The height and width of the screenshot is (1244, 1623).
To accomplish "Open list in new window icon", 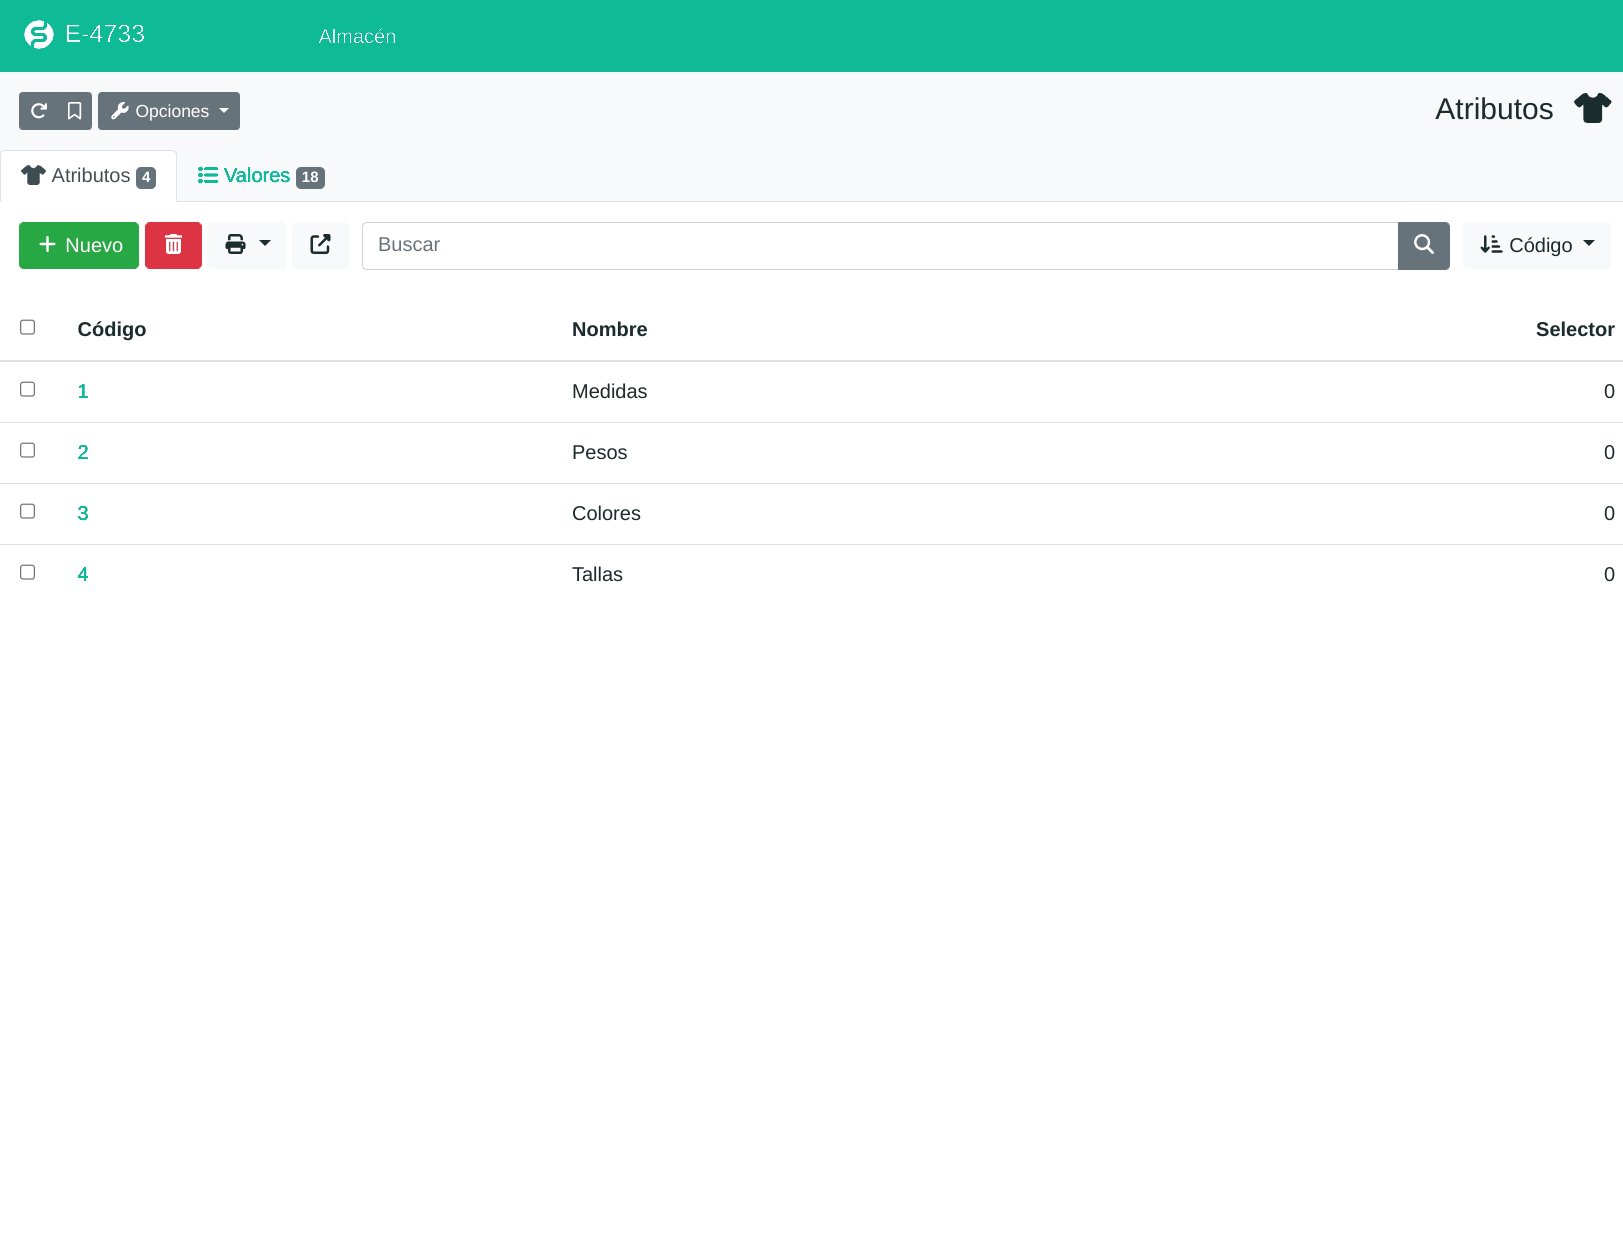I will 320,245.
